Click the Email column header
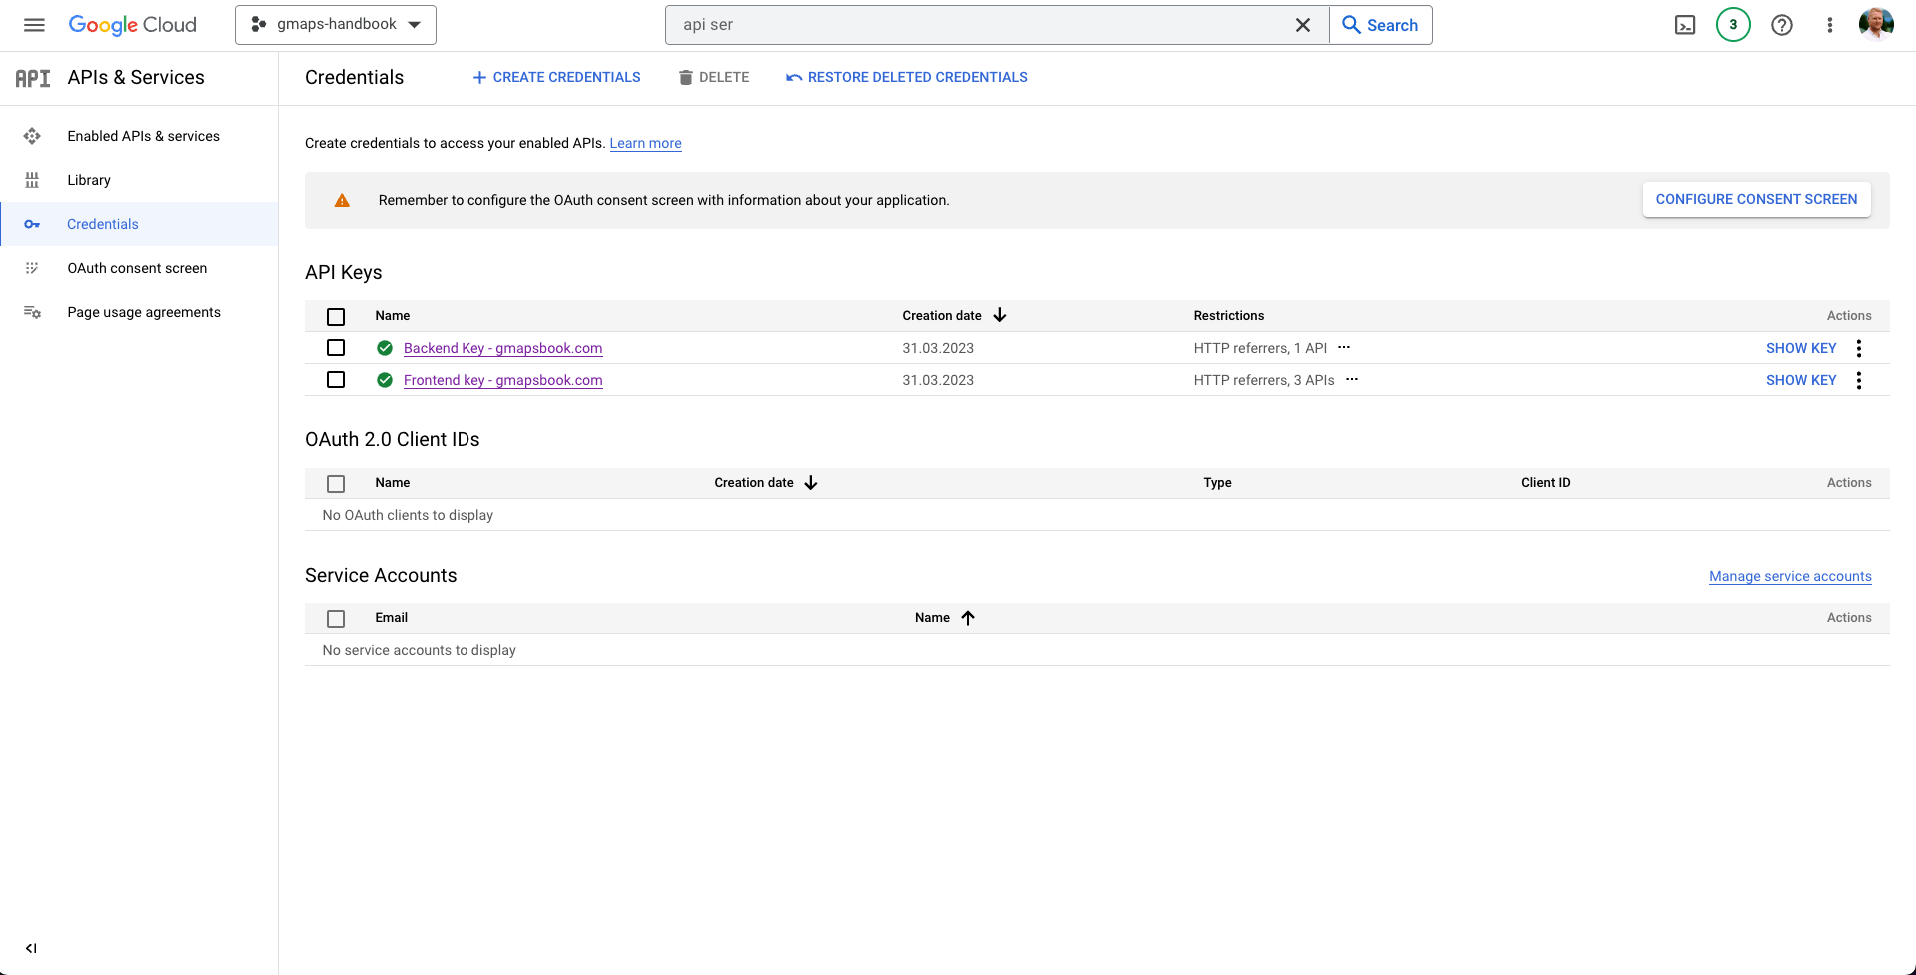 coord(392,617)
